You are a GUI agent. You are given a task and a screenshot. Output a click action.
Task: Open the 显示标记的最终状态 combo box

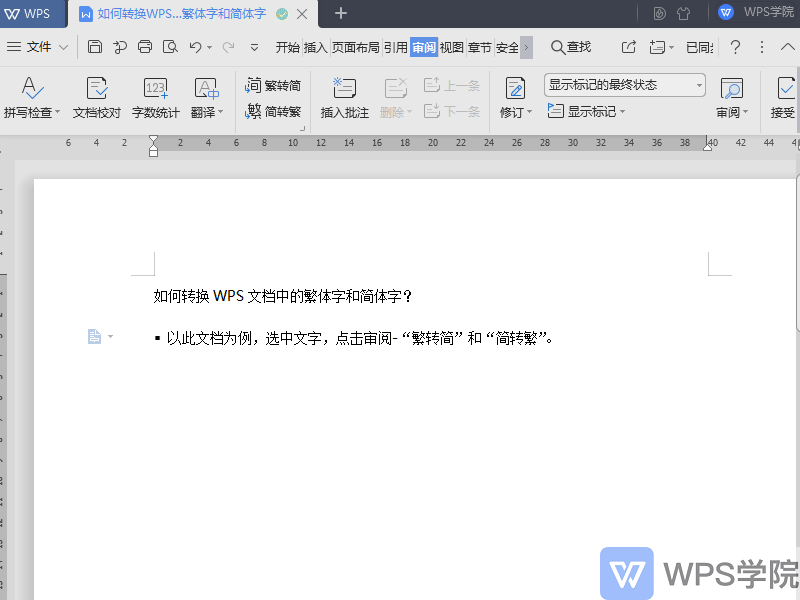point(624,85)
